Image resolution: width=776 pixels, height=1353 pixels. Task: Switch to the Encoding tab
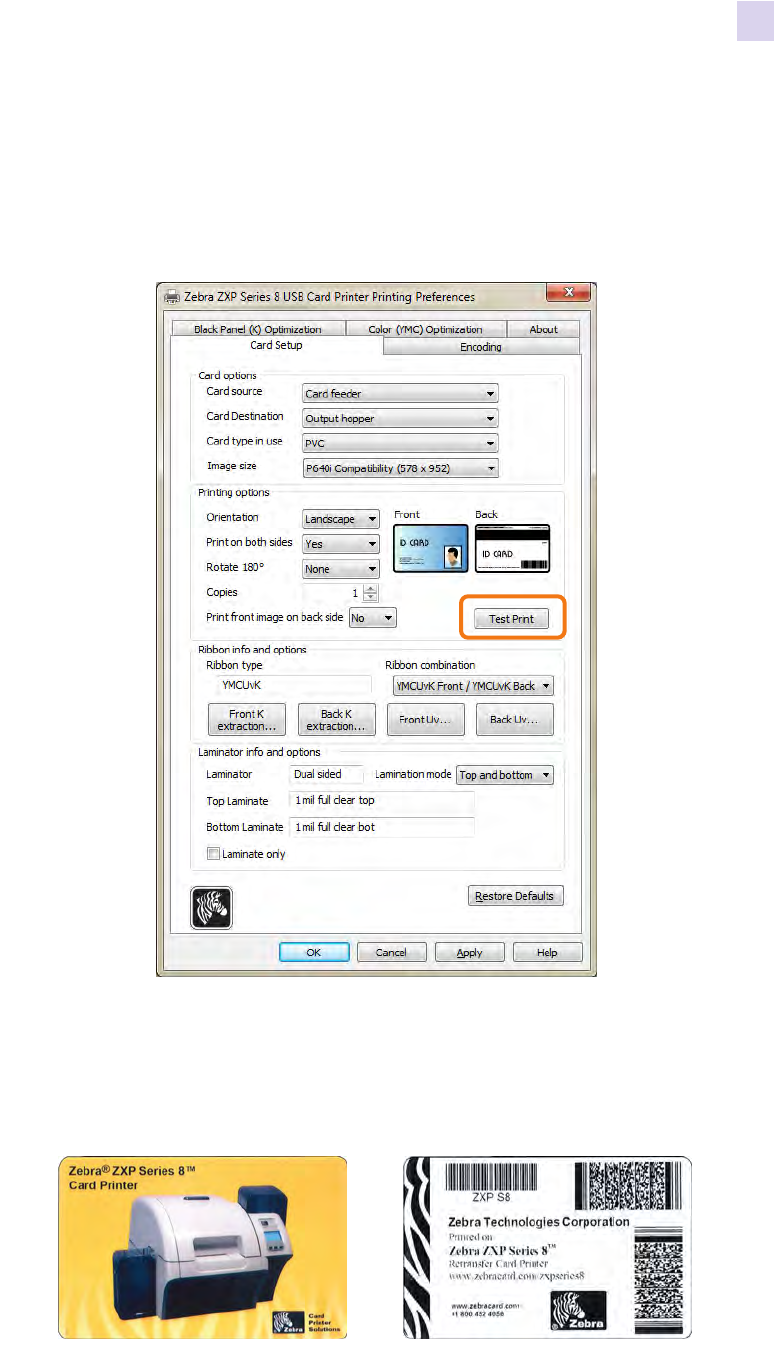tap(481, 347)
